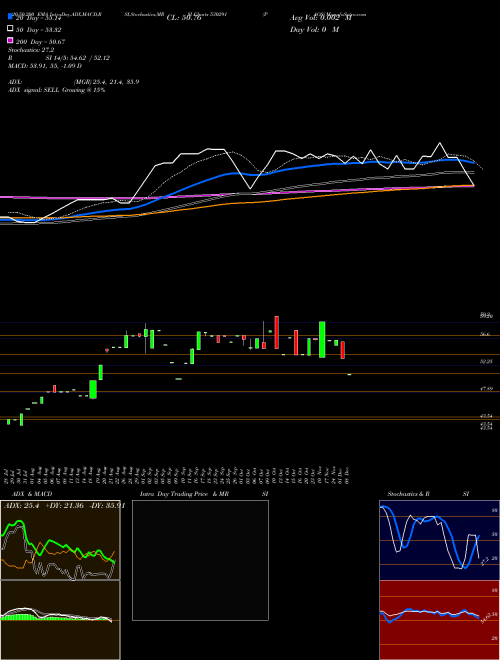Screen dimensions: 500x660
Task: Click the 47.89 price level label
Action: (486, 389)
